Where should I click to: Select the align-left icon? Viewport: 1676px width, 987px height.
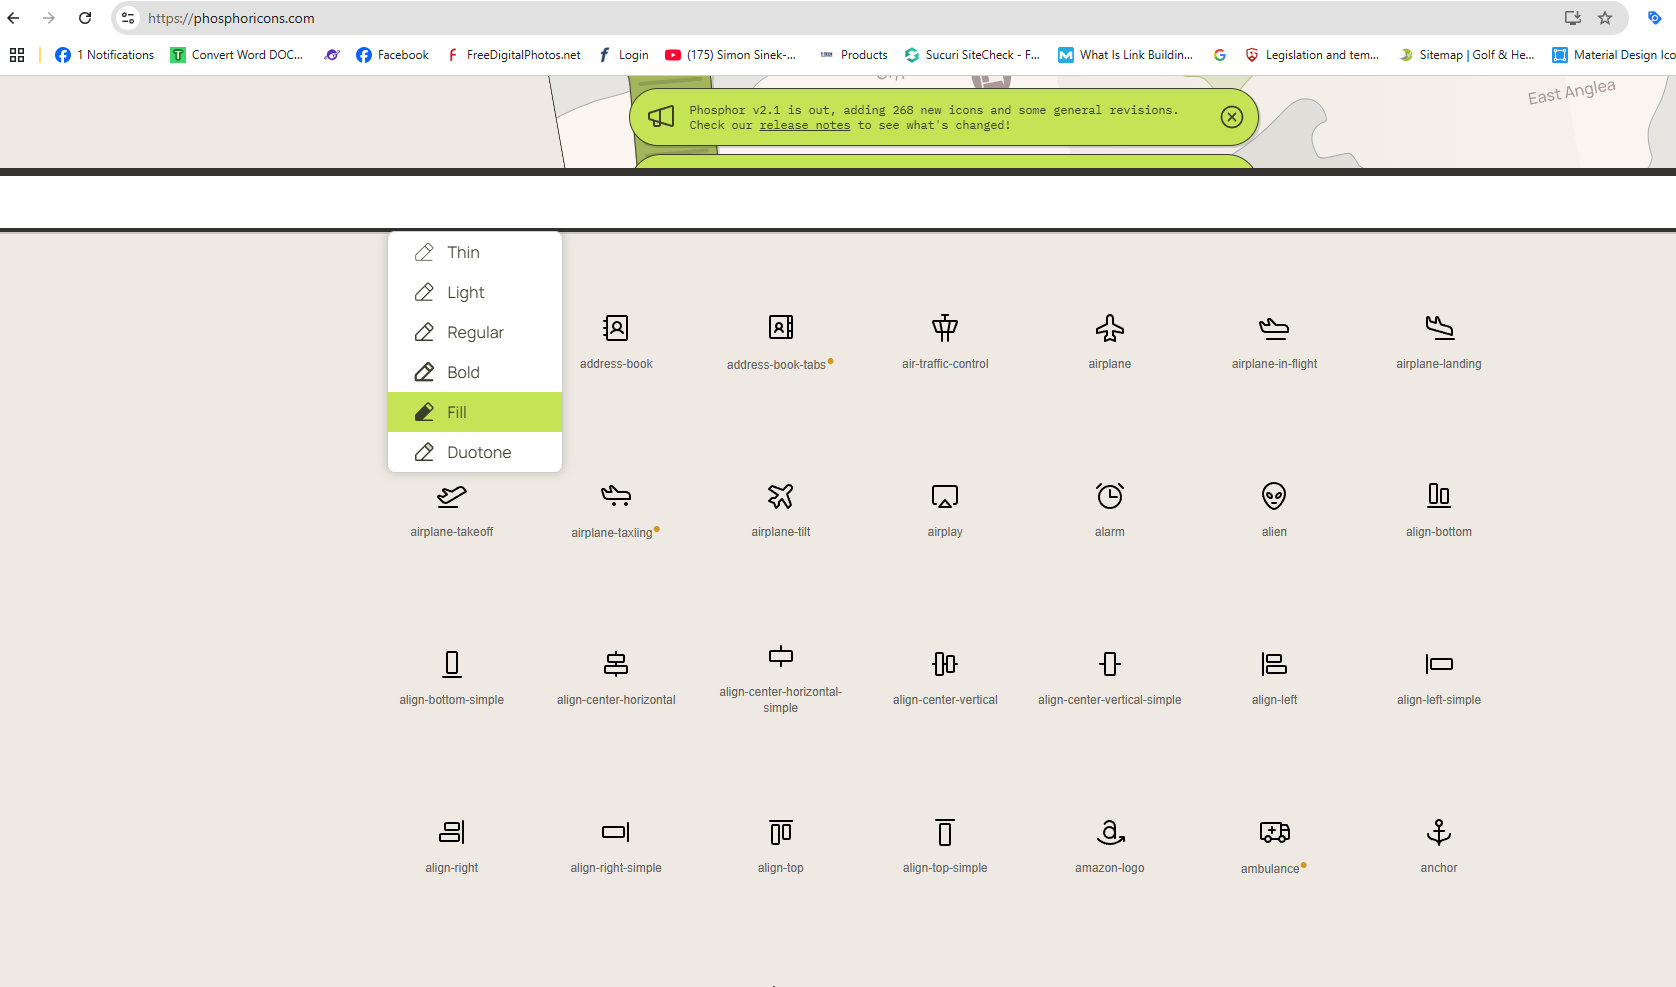(1273, 664)
